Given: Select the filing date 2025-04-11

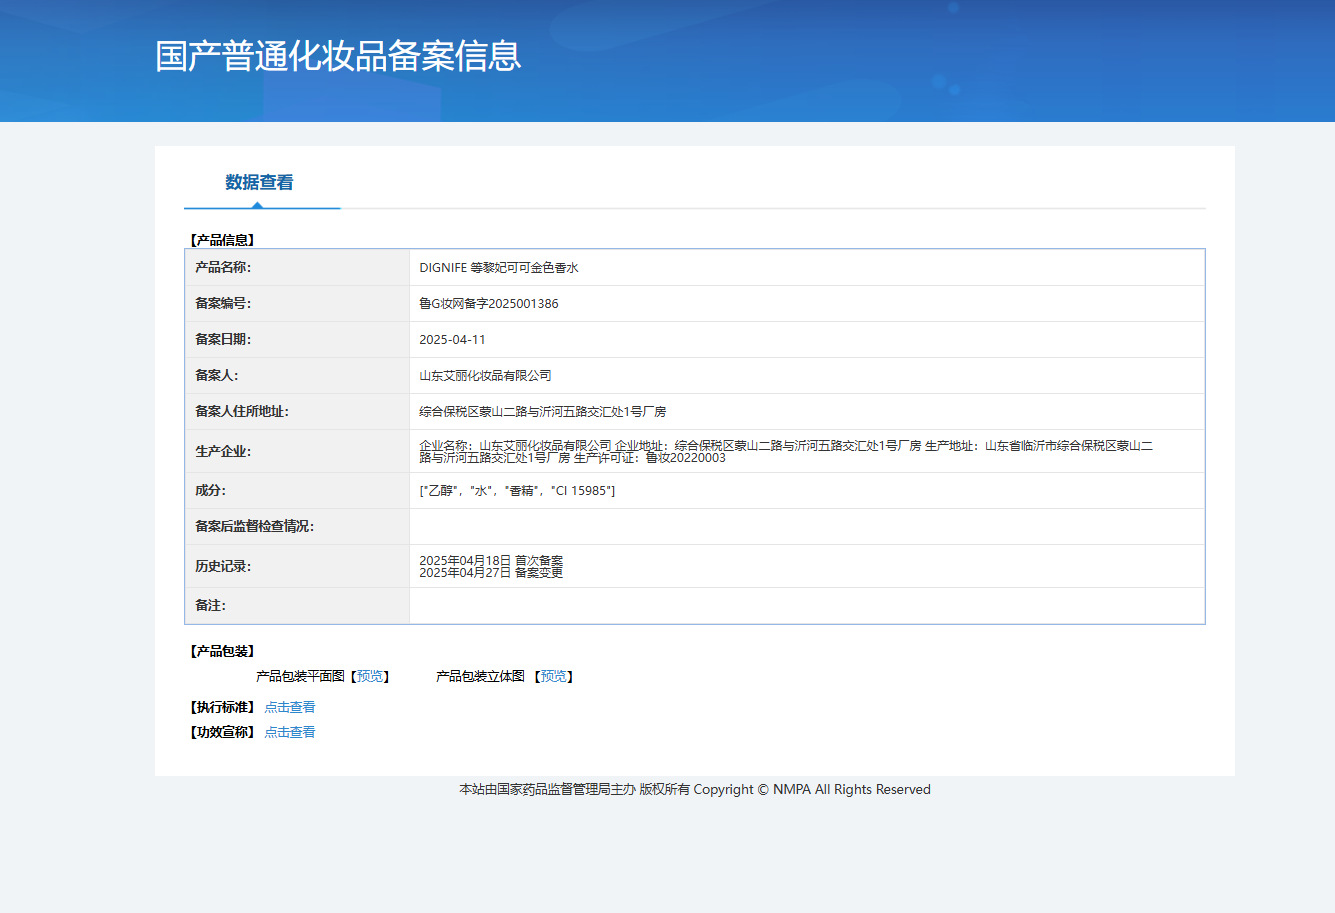Looking at the screenshot, I should pyautogui.click(x=452, y=340).
